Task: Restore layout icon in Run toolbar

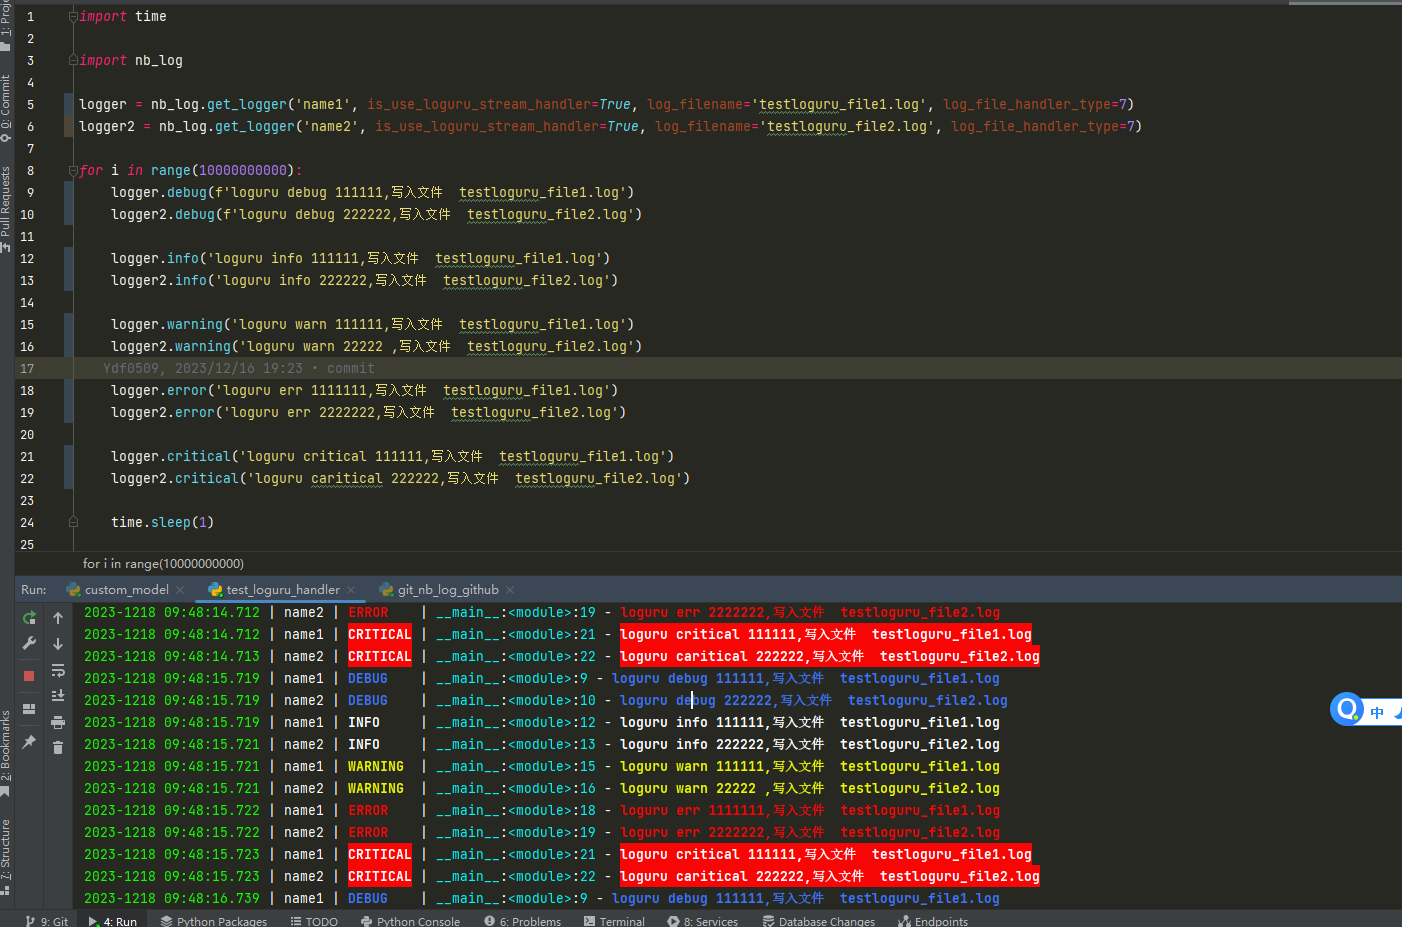Action: point(29,708)
